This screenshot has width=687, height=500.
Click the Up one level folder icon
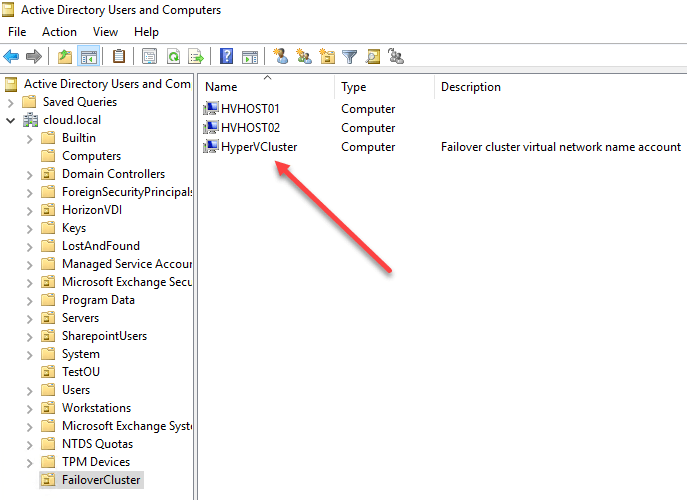tap(65, 57)
